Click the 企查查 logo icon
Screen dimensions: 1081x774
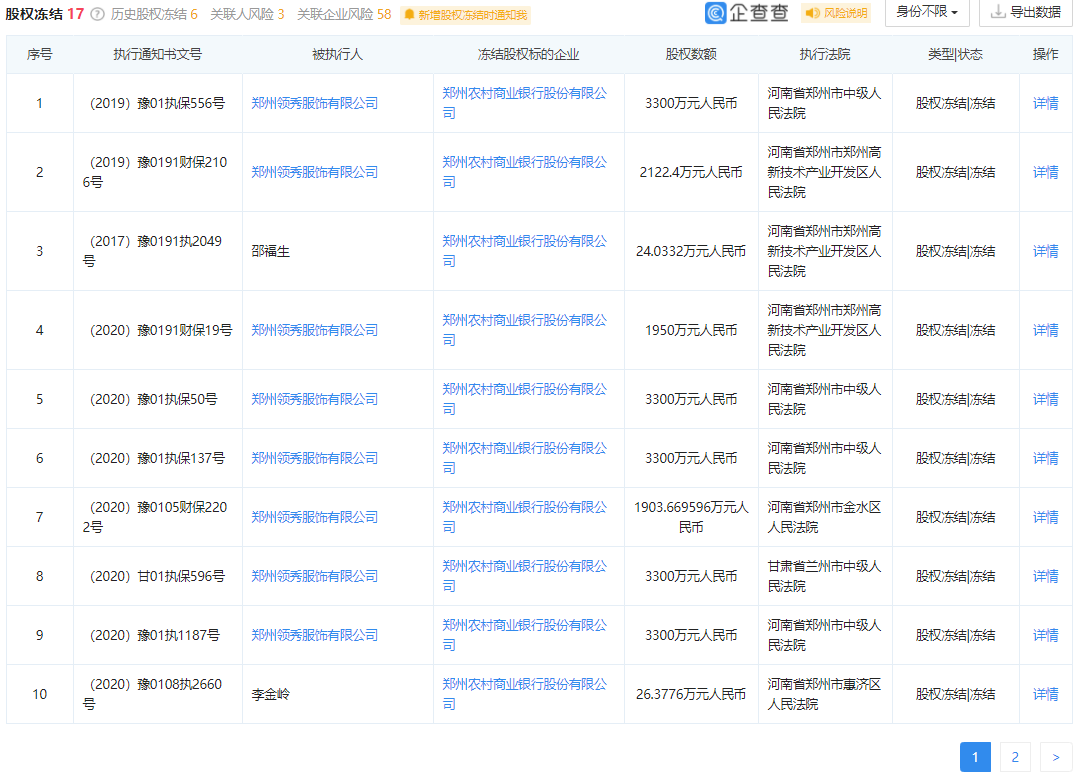coord(714,12)
